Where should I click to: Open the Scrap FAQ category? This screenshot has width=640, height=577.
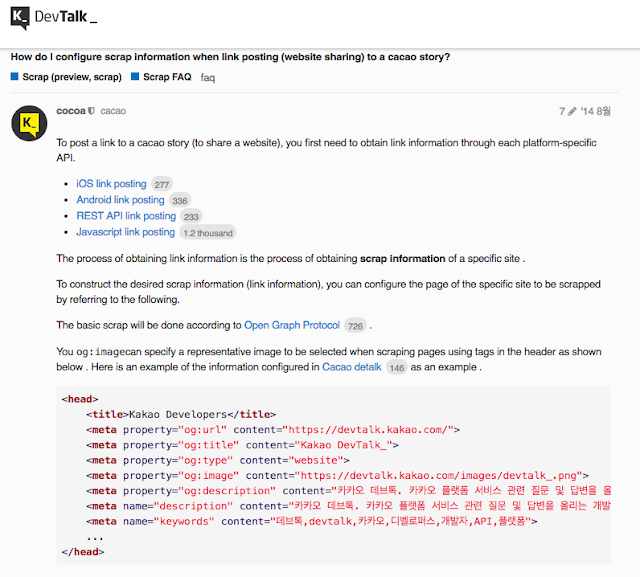167,77
